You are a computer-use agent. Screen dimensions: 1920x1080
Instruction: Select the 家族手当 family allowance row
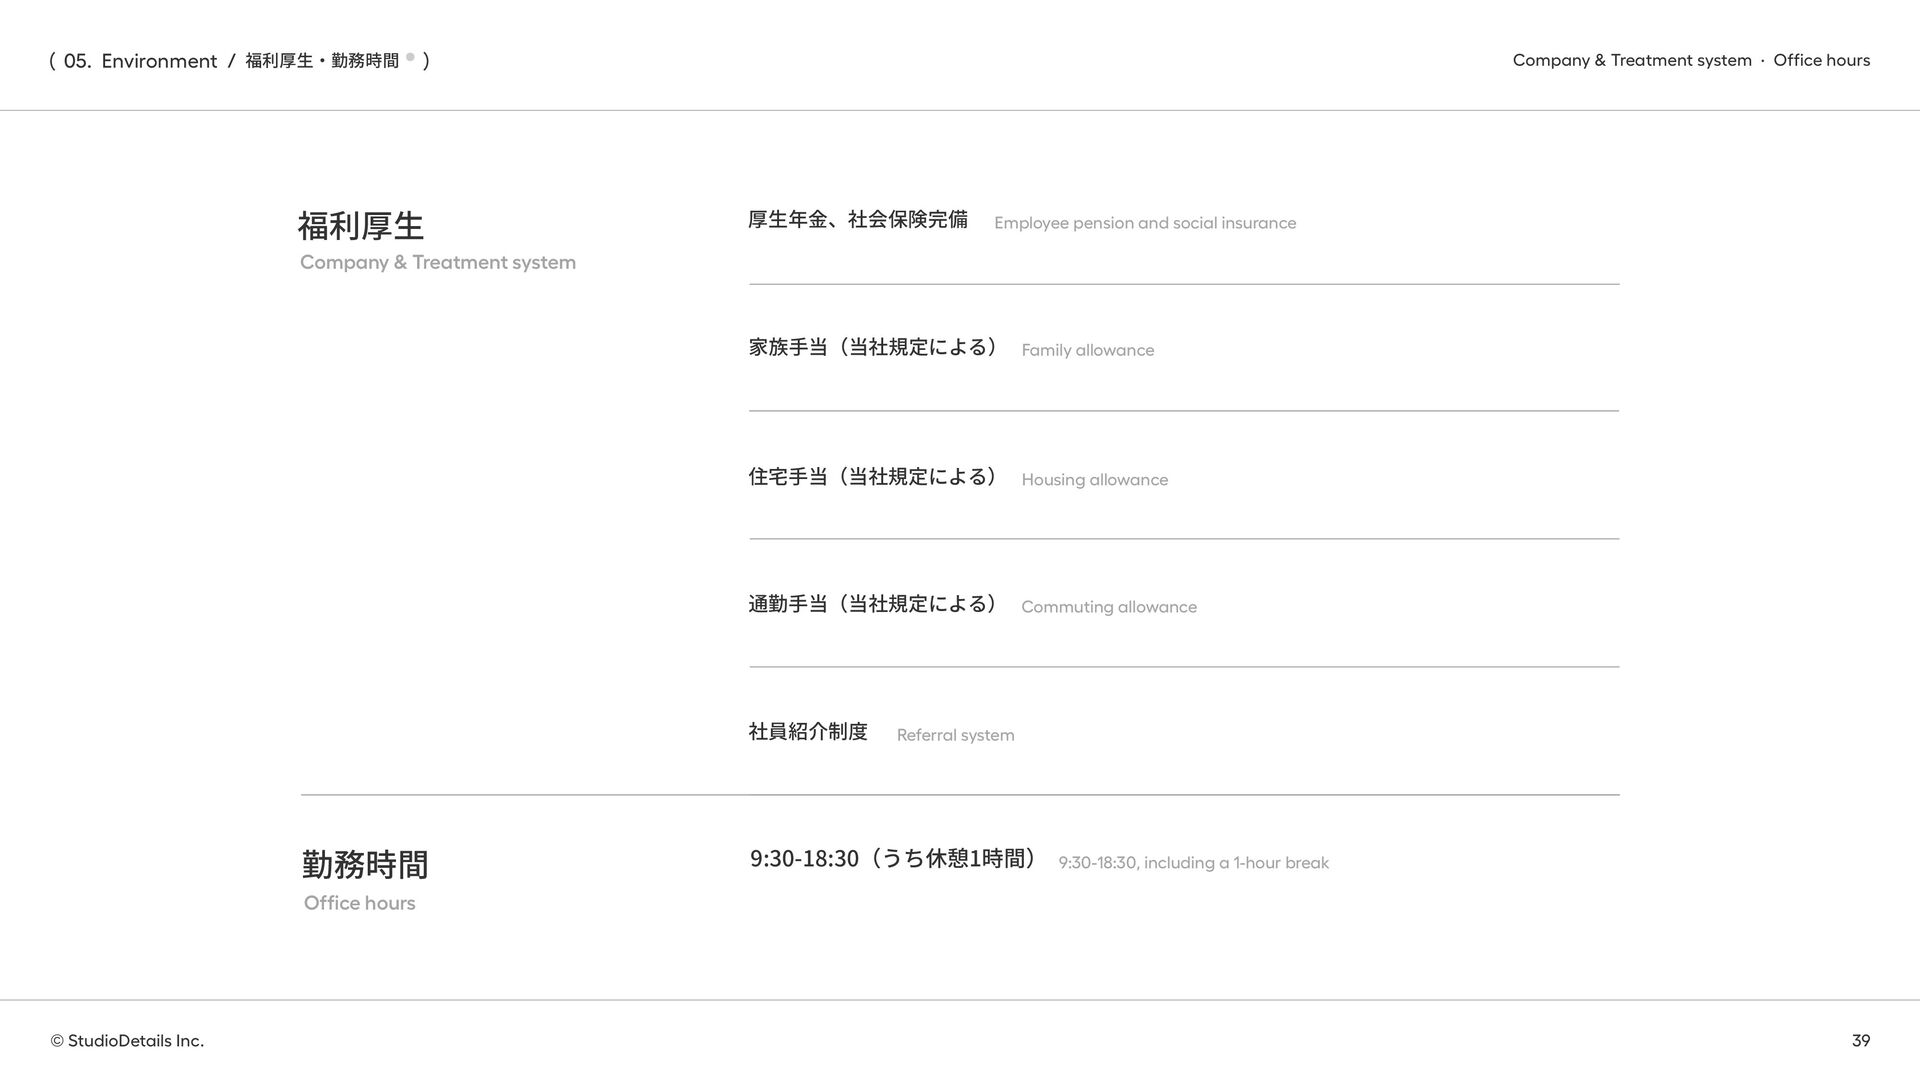click(x=873, y=347)
